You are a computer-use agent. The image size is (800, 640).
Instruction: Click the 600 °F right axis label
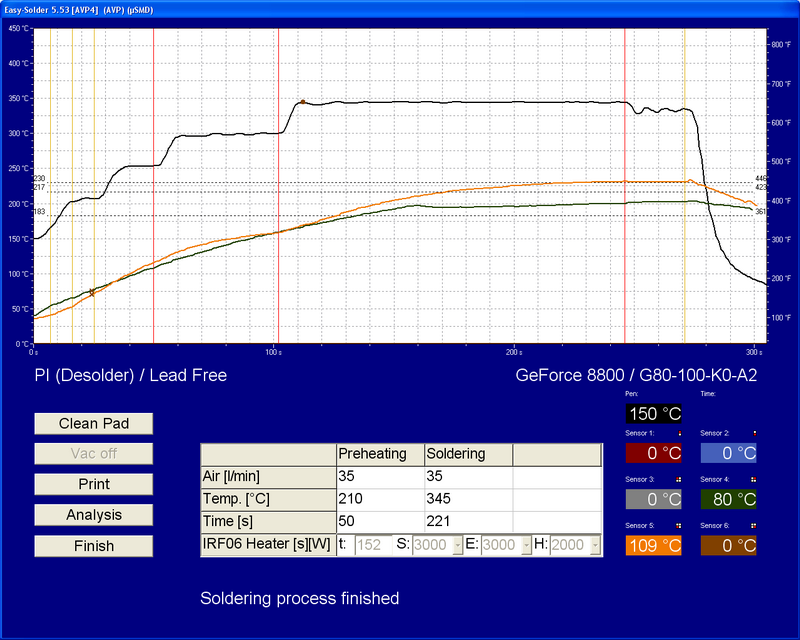781,122
